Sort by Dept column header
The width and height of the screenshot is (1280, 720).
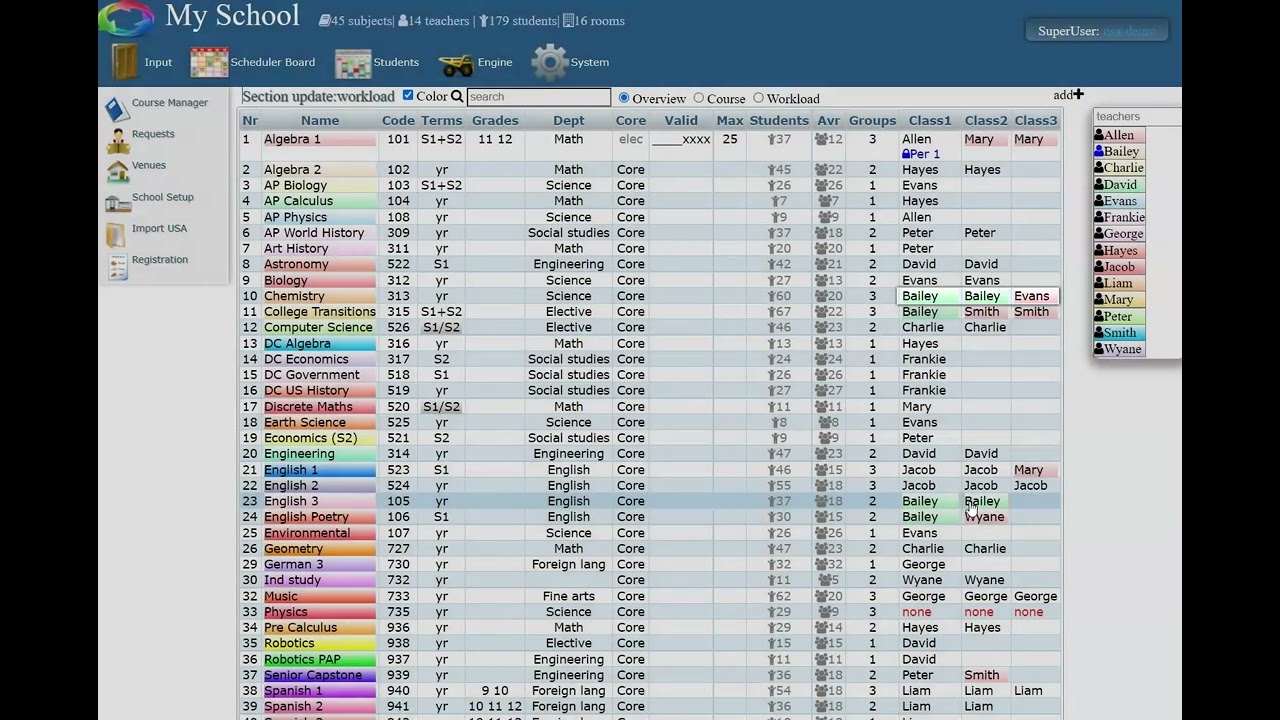(x=569, y=120)
